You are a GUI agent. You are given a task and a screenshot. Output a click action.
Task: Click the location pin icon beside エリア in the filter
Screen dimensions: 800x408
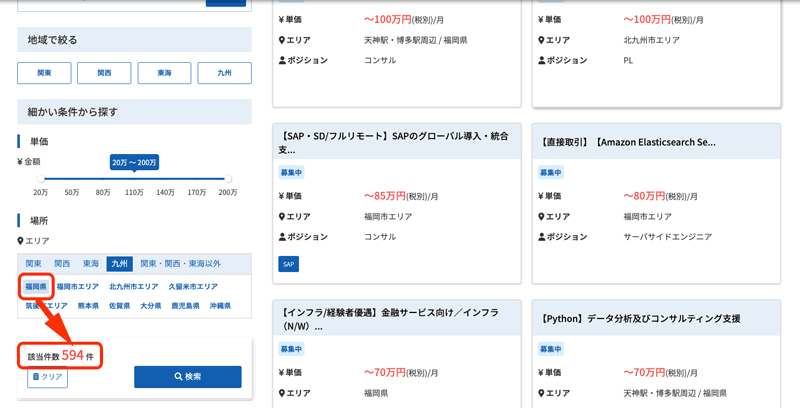tap(20, 241)
